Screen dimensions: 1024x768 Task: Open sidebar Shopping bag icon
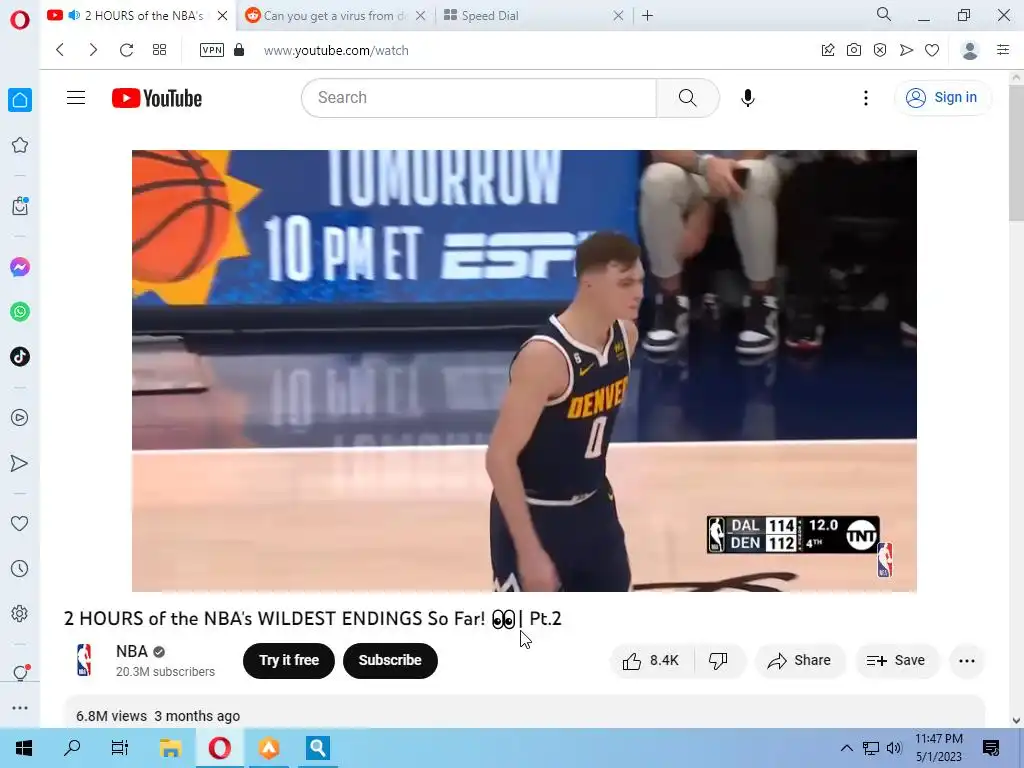[x=20, y=206]
